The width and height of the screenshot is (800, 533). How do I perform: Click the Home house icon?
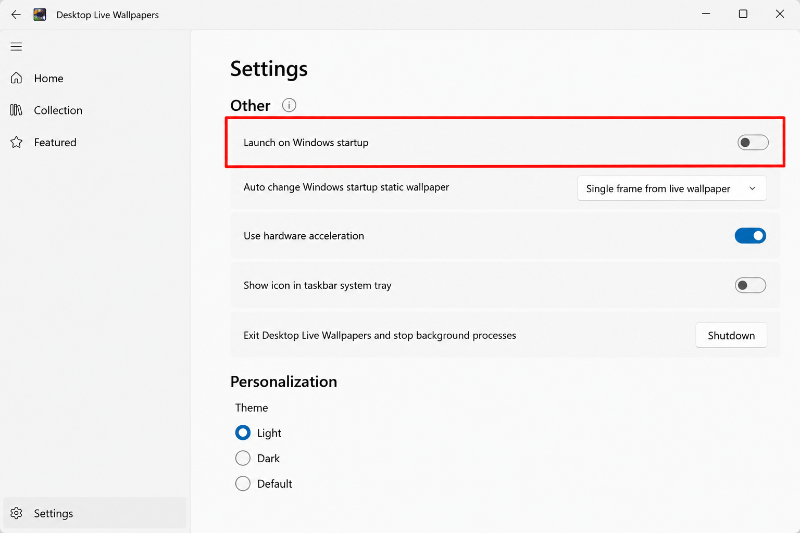click(x=16, y=78)
